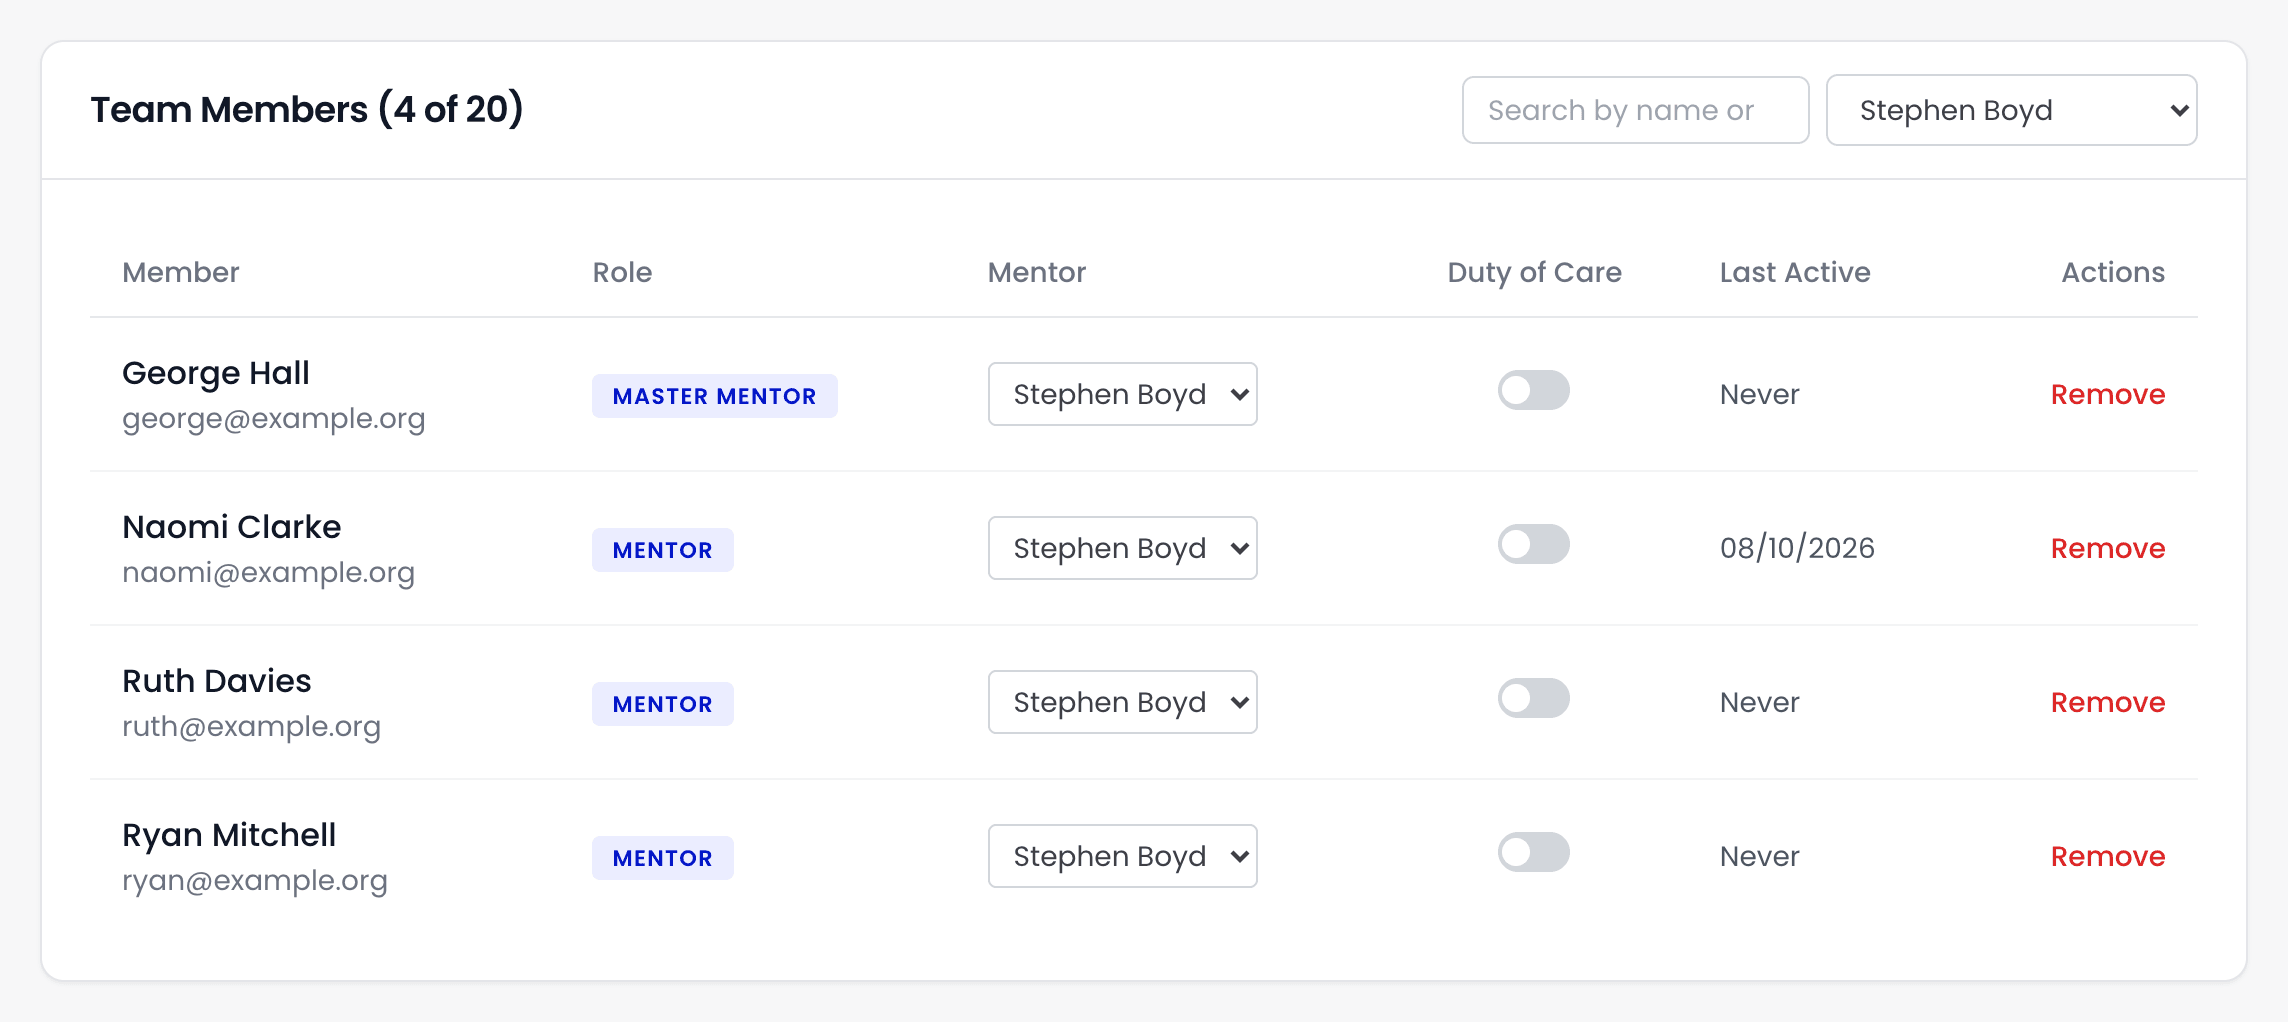This screenshot has height=1022, width=2288.
Task: Select mentor dropdown for Ryan Mitchell
Action: [x=1122, y=856]
